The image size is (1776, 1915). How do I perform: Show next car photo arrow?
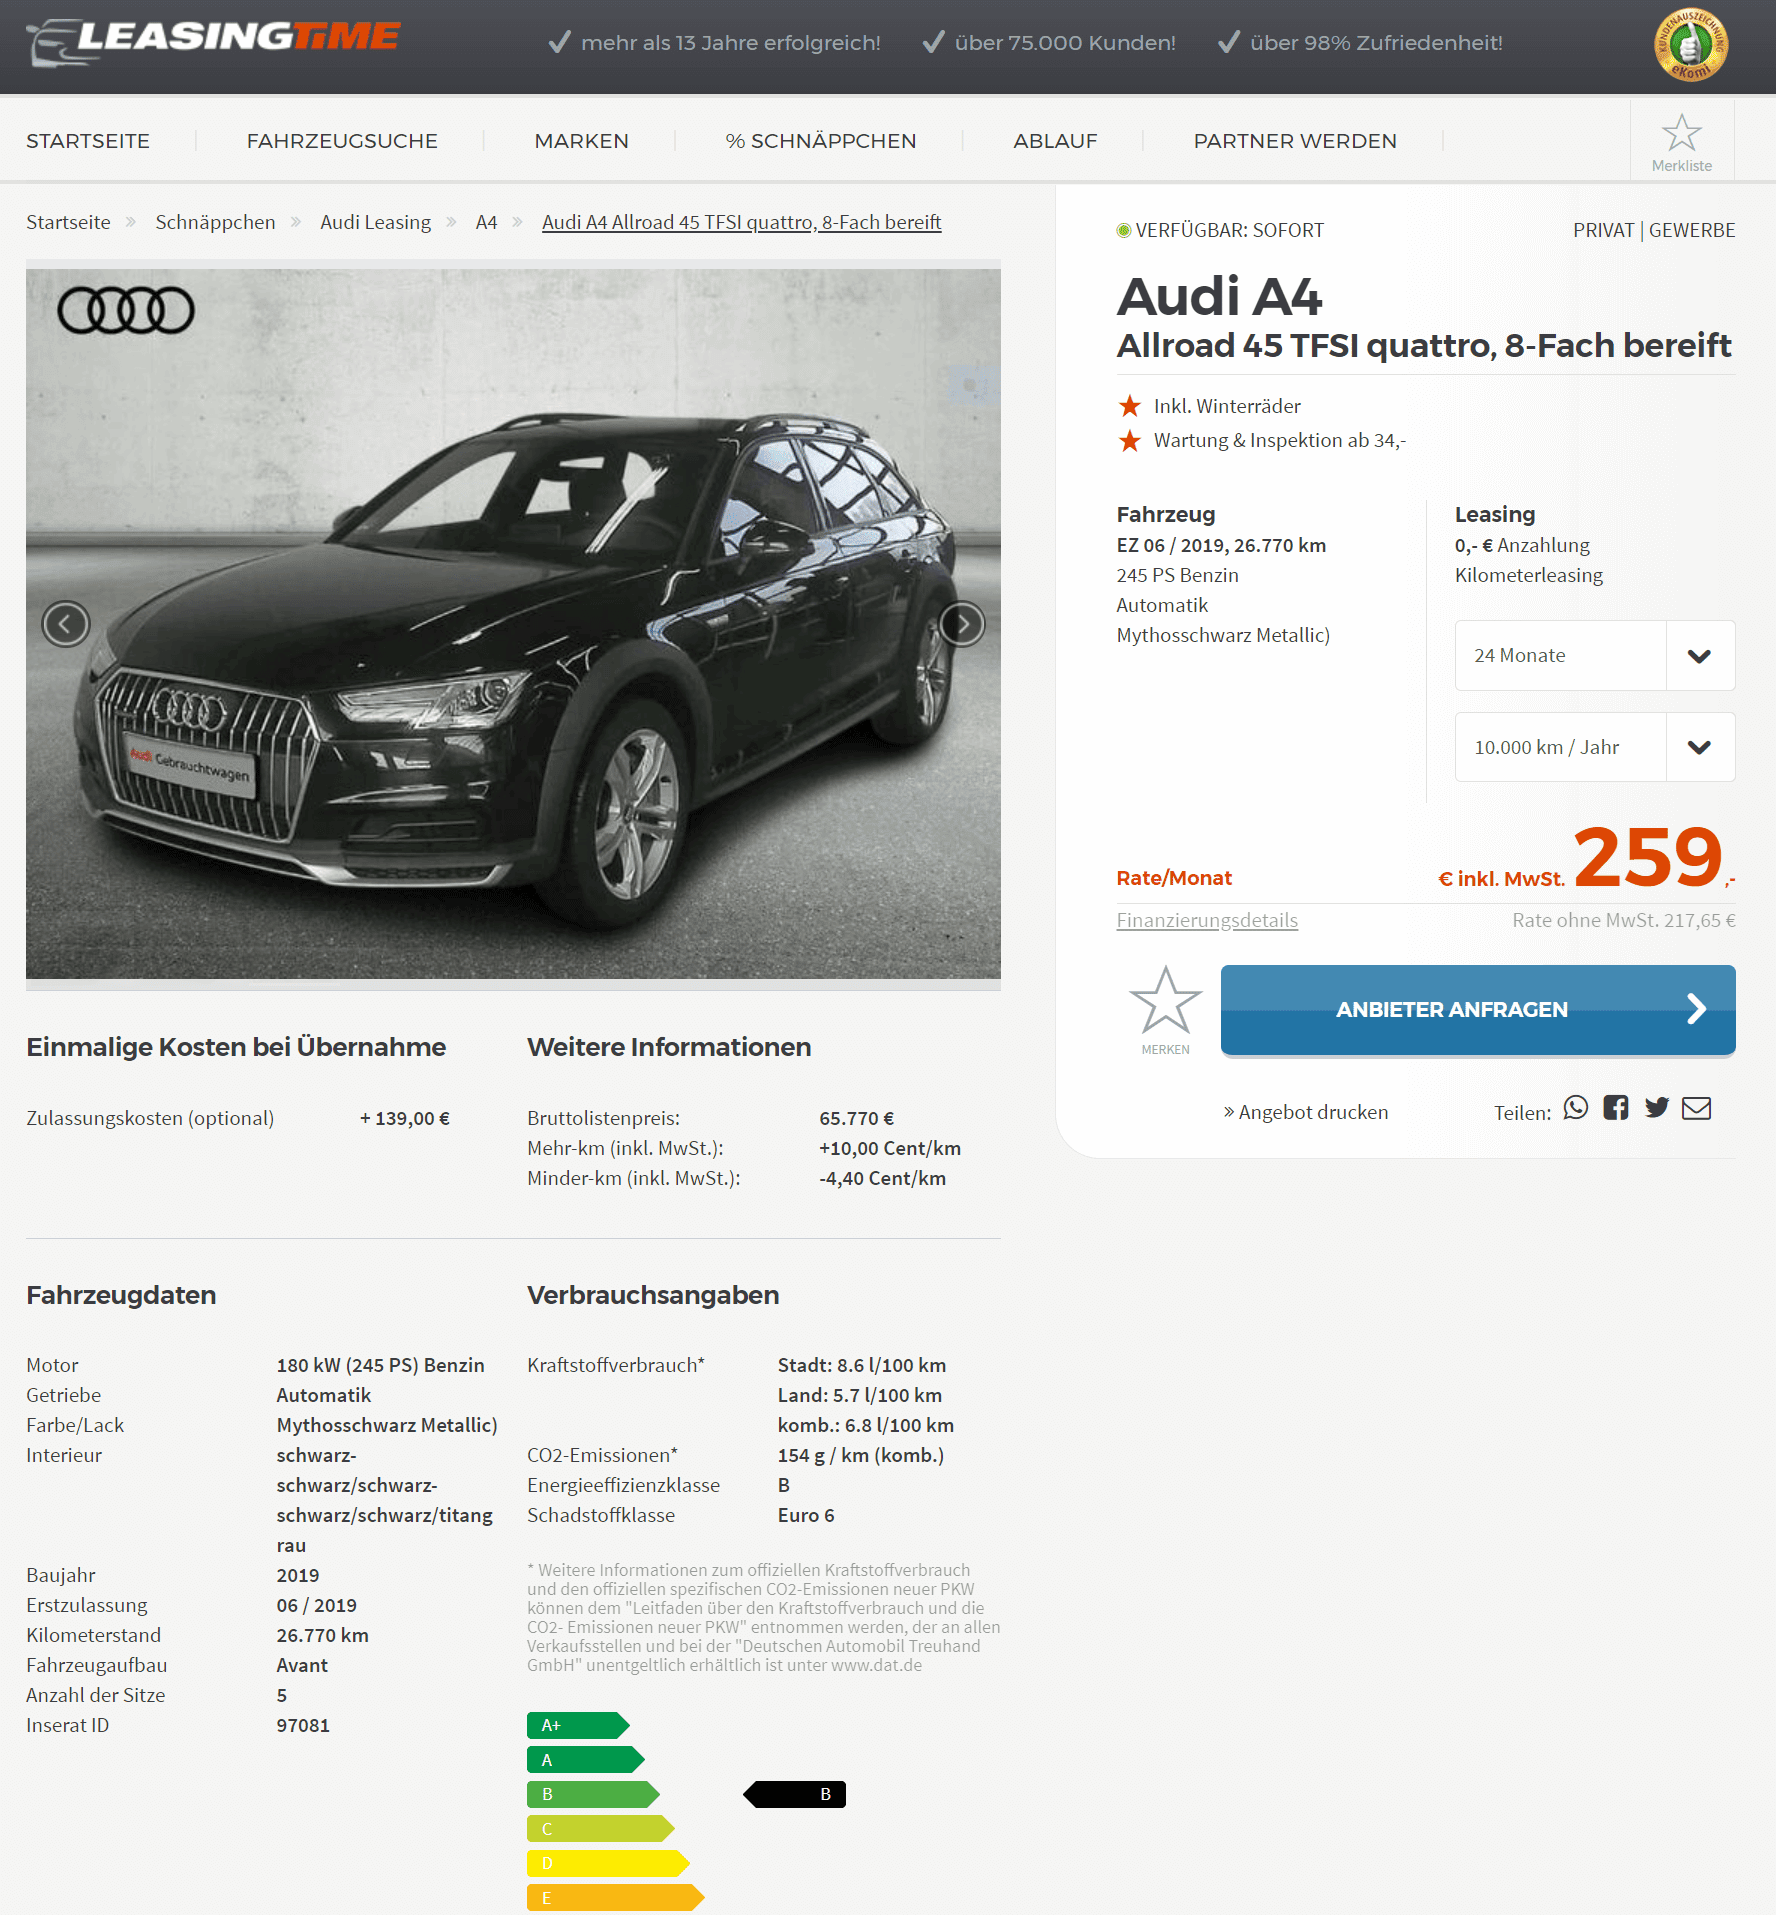click(962, 625)
